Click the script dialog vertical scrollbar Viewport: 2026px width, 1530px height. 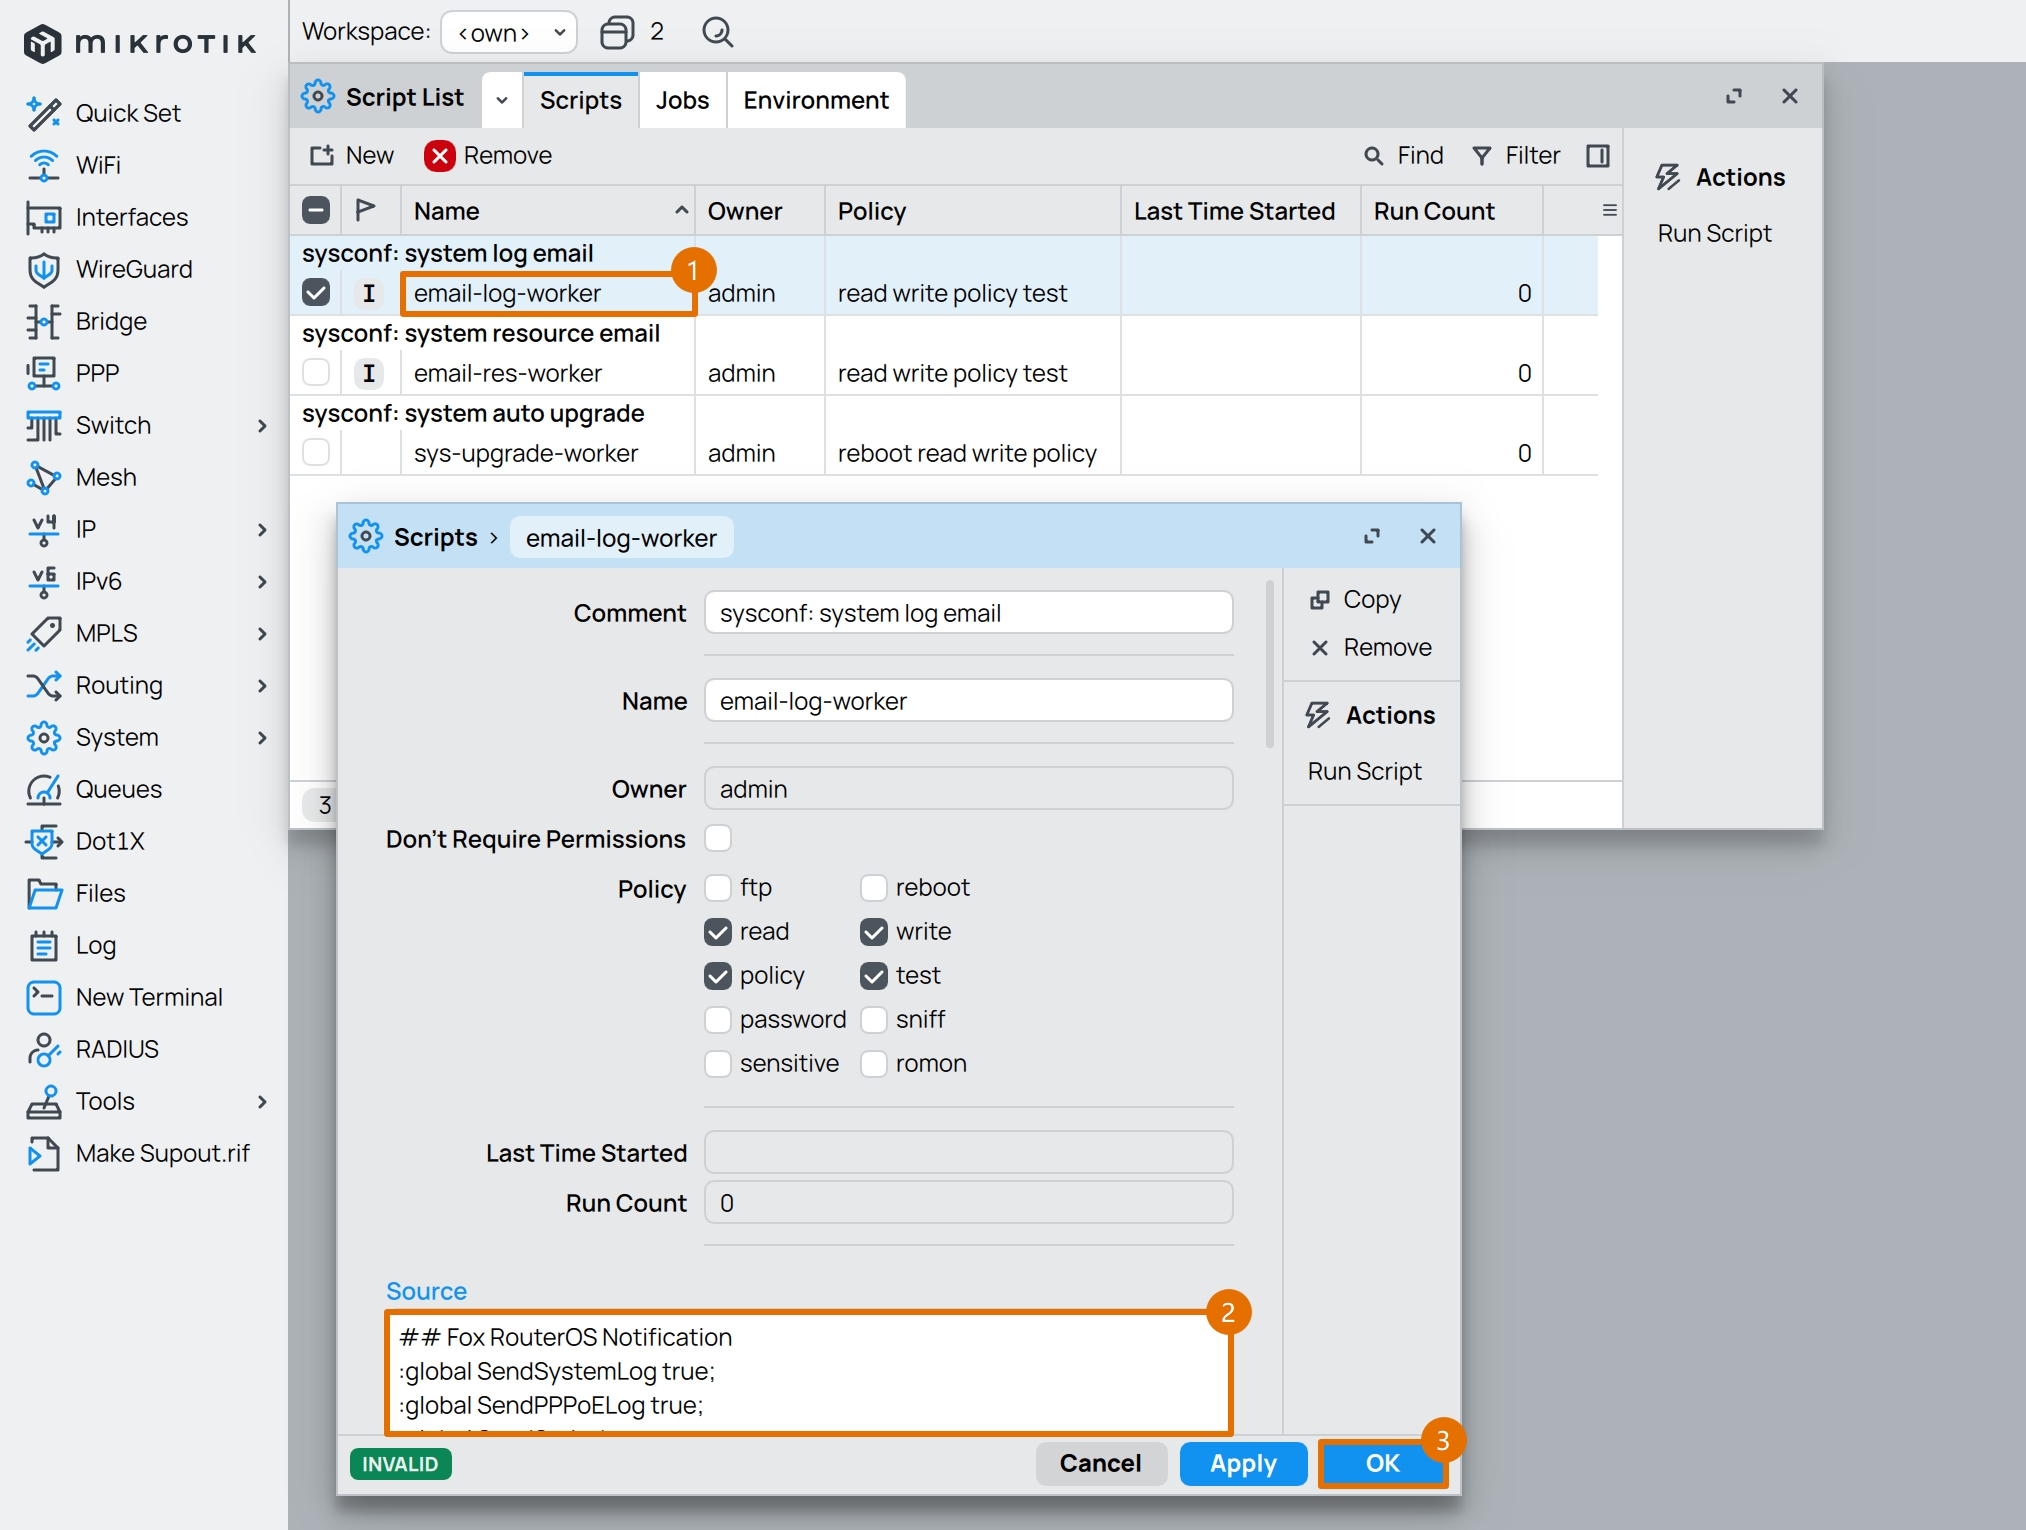[x=1270, y=662]
